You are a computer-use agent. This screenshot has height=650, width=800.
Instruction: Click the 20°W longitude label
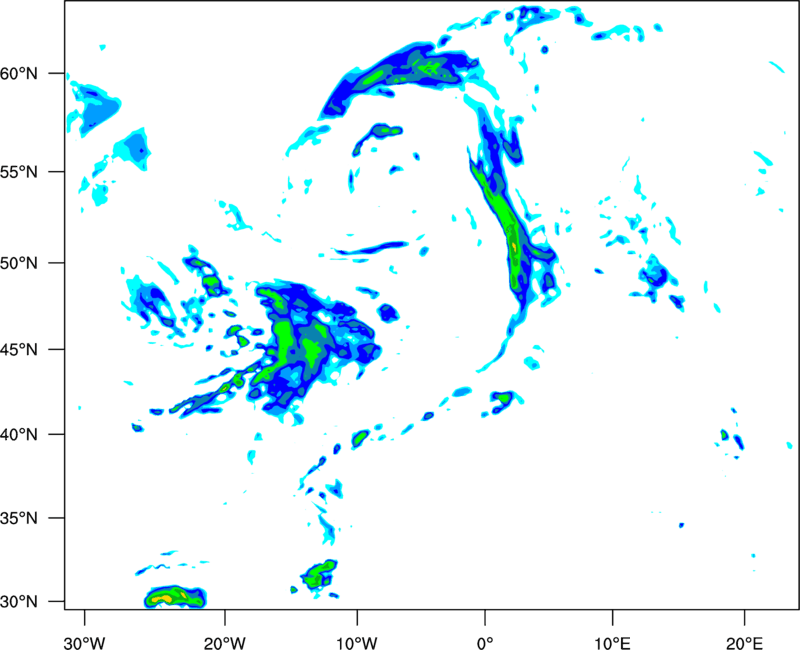click(x=225, y=643)
